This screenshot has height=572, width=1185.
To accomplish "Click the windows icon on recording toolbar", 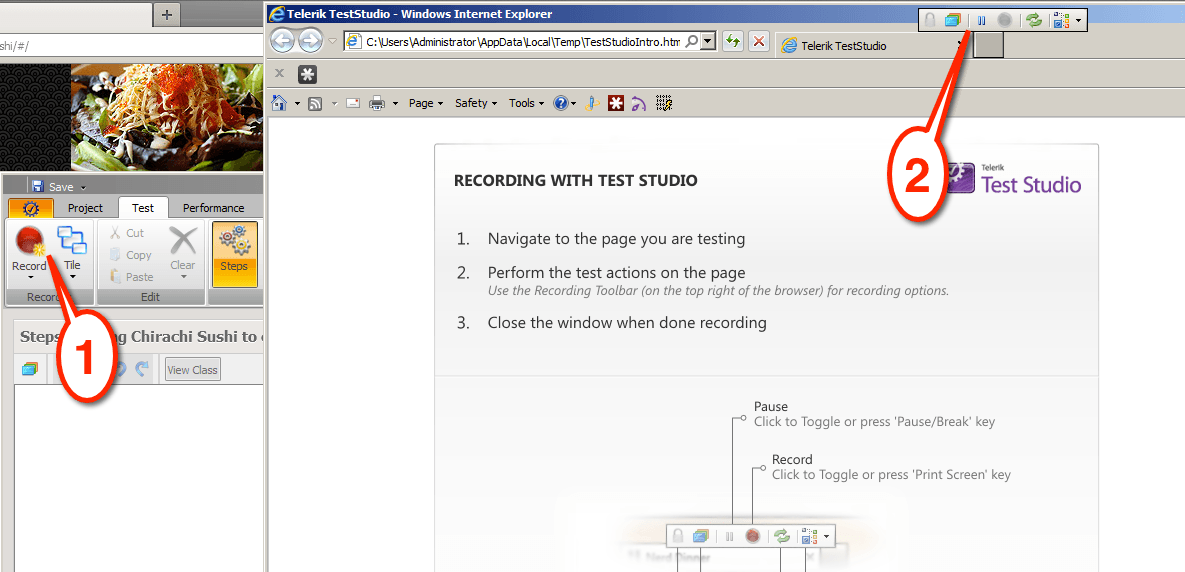I will click(951, 20).
